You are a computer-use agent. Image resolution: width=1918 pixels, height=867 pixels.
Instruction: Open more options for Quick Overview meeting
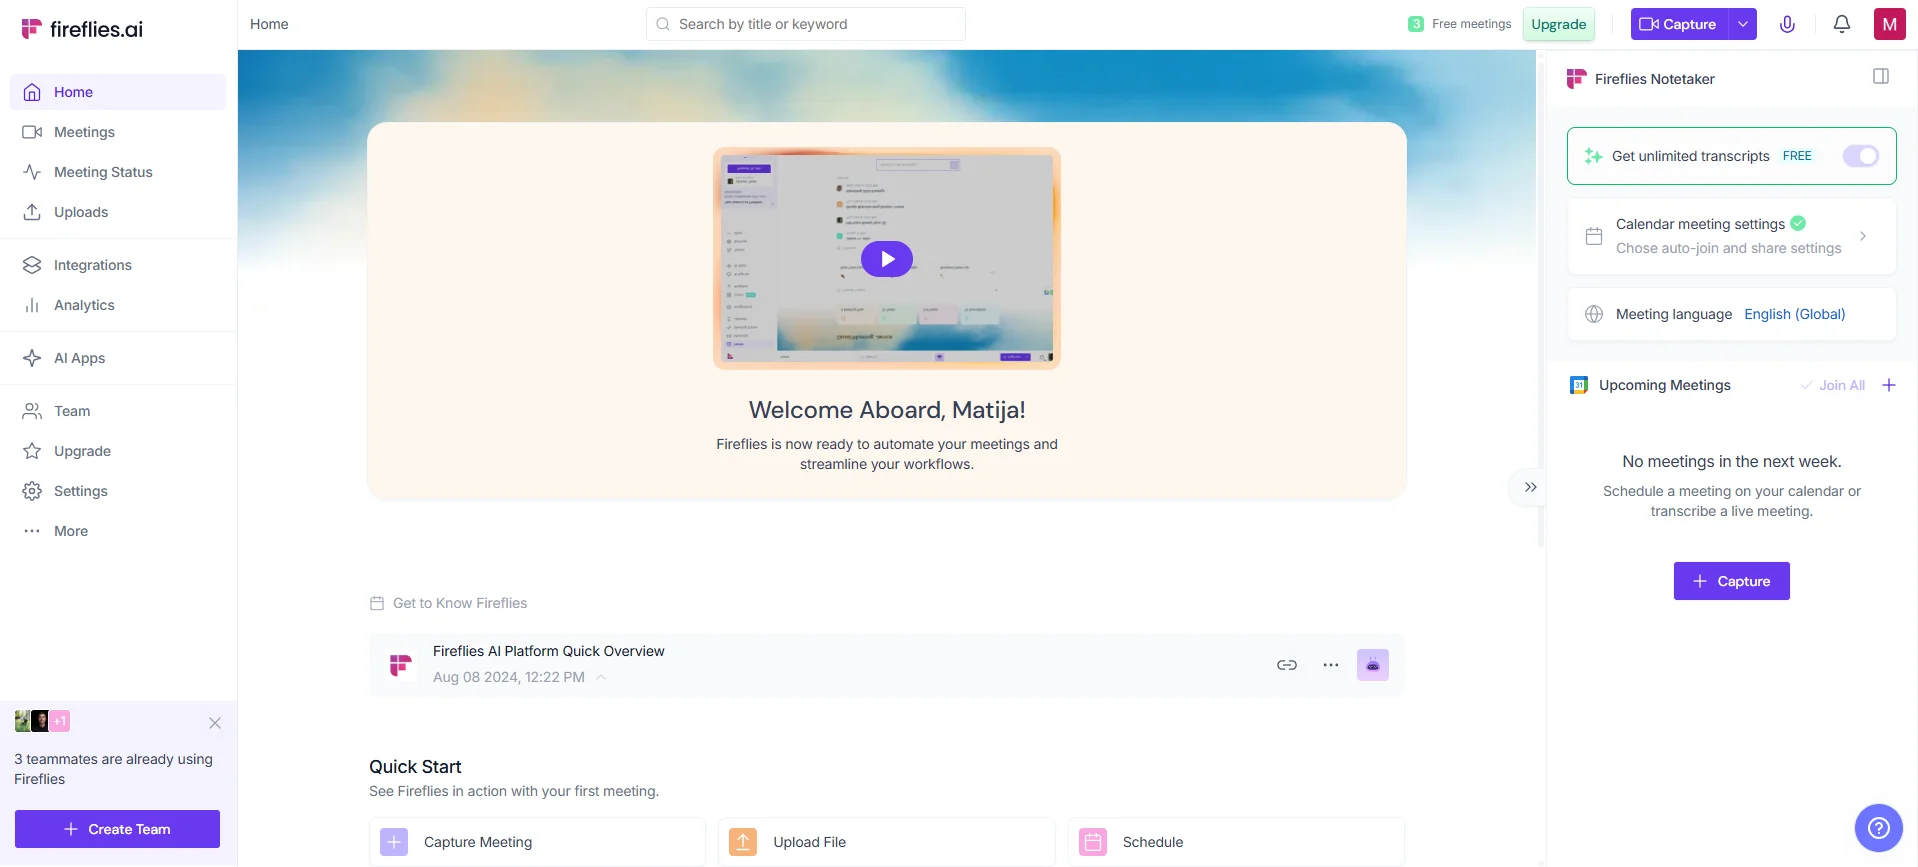[x=1331, y=665]
